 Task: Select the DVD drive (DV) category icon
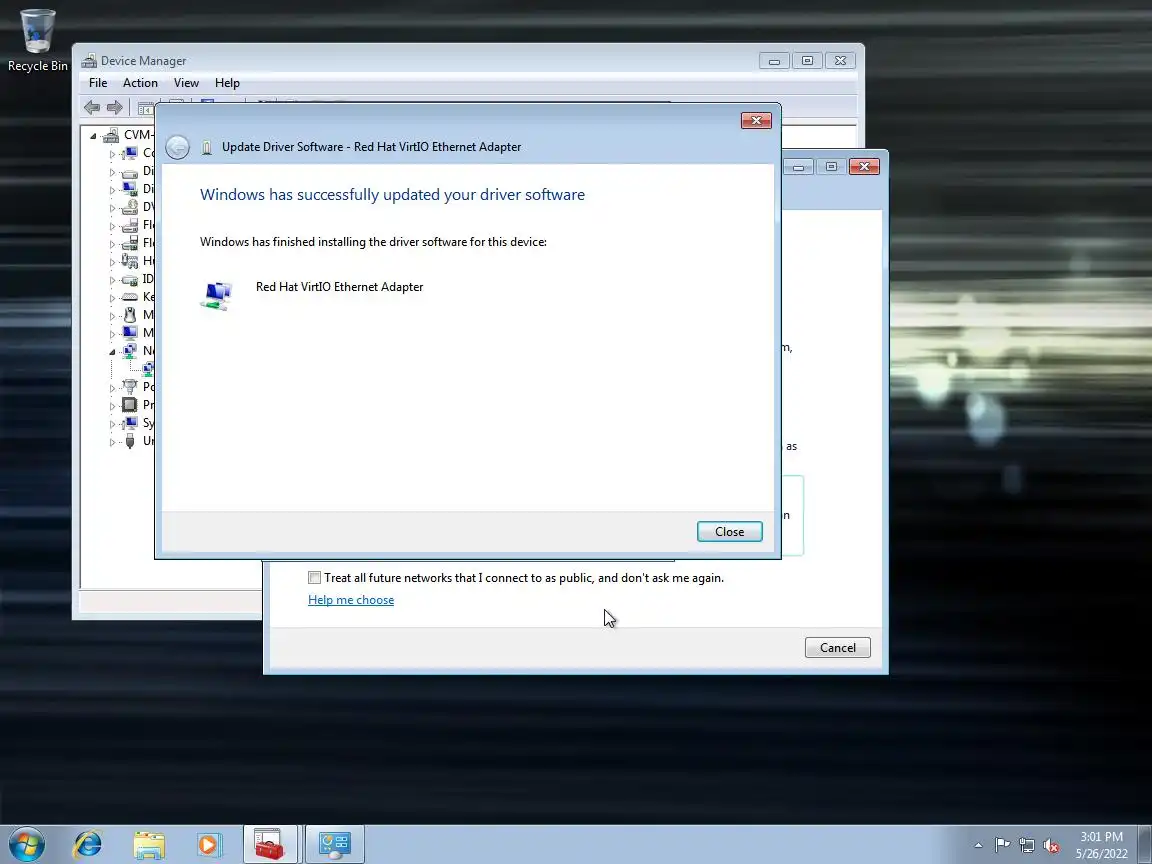129,207
